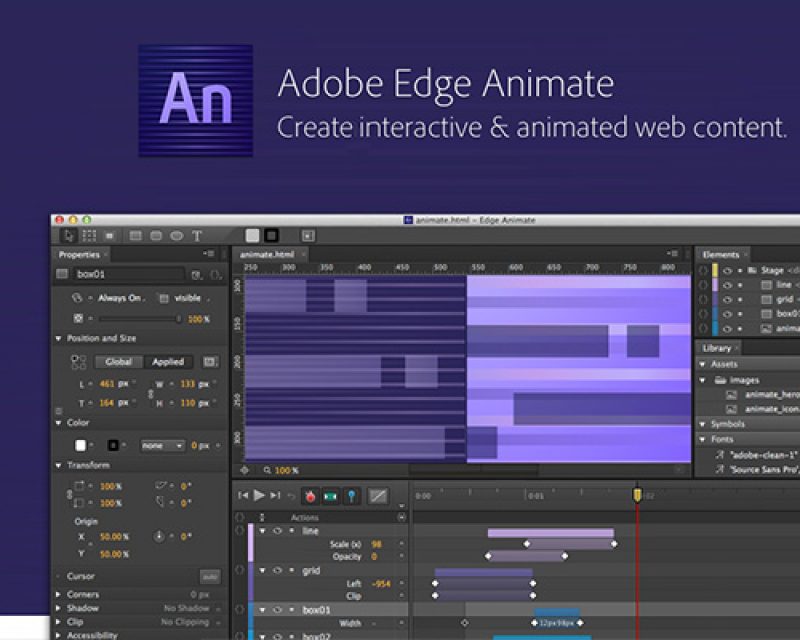This screenshot has height=640, width=800.
Task: Select the Selection arrow tool
Action: point(69,236)
